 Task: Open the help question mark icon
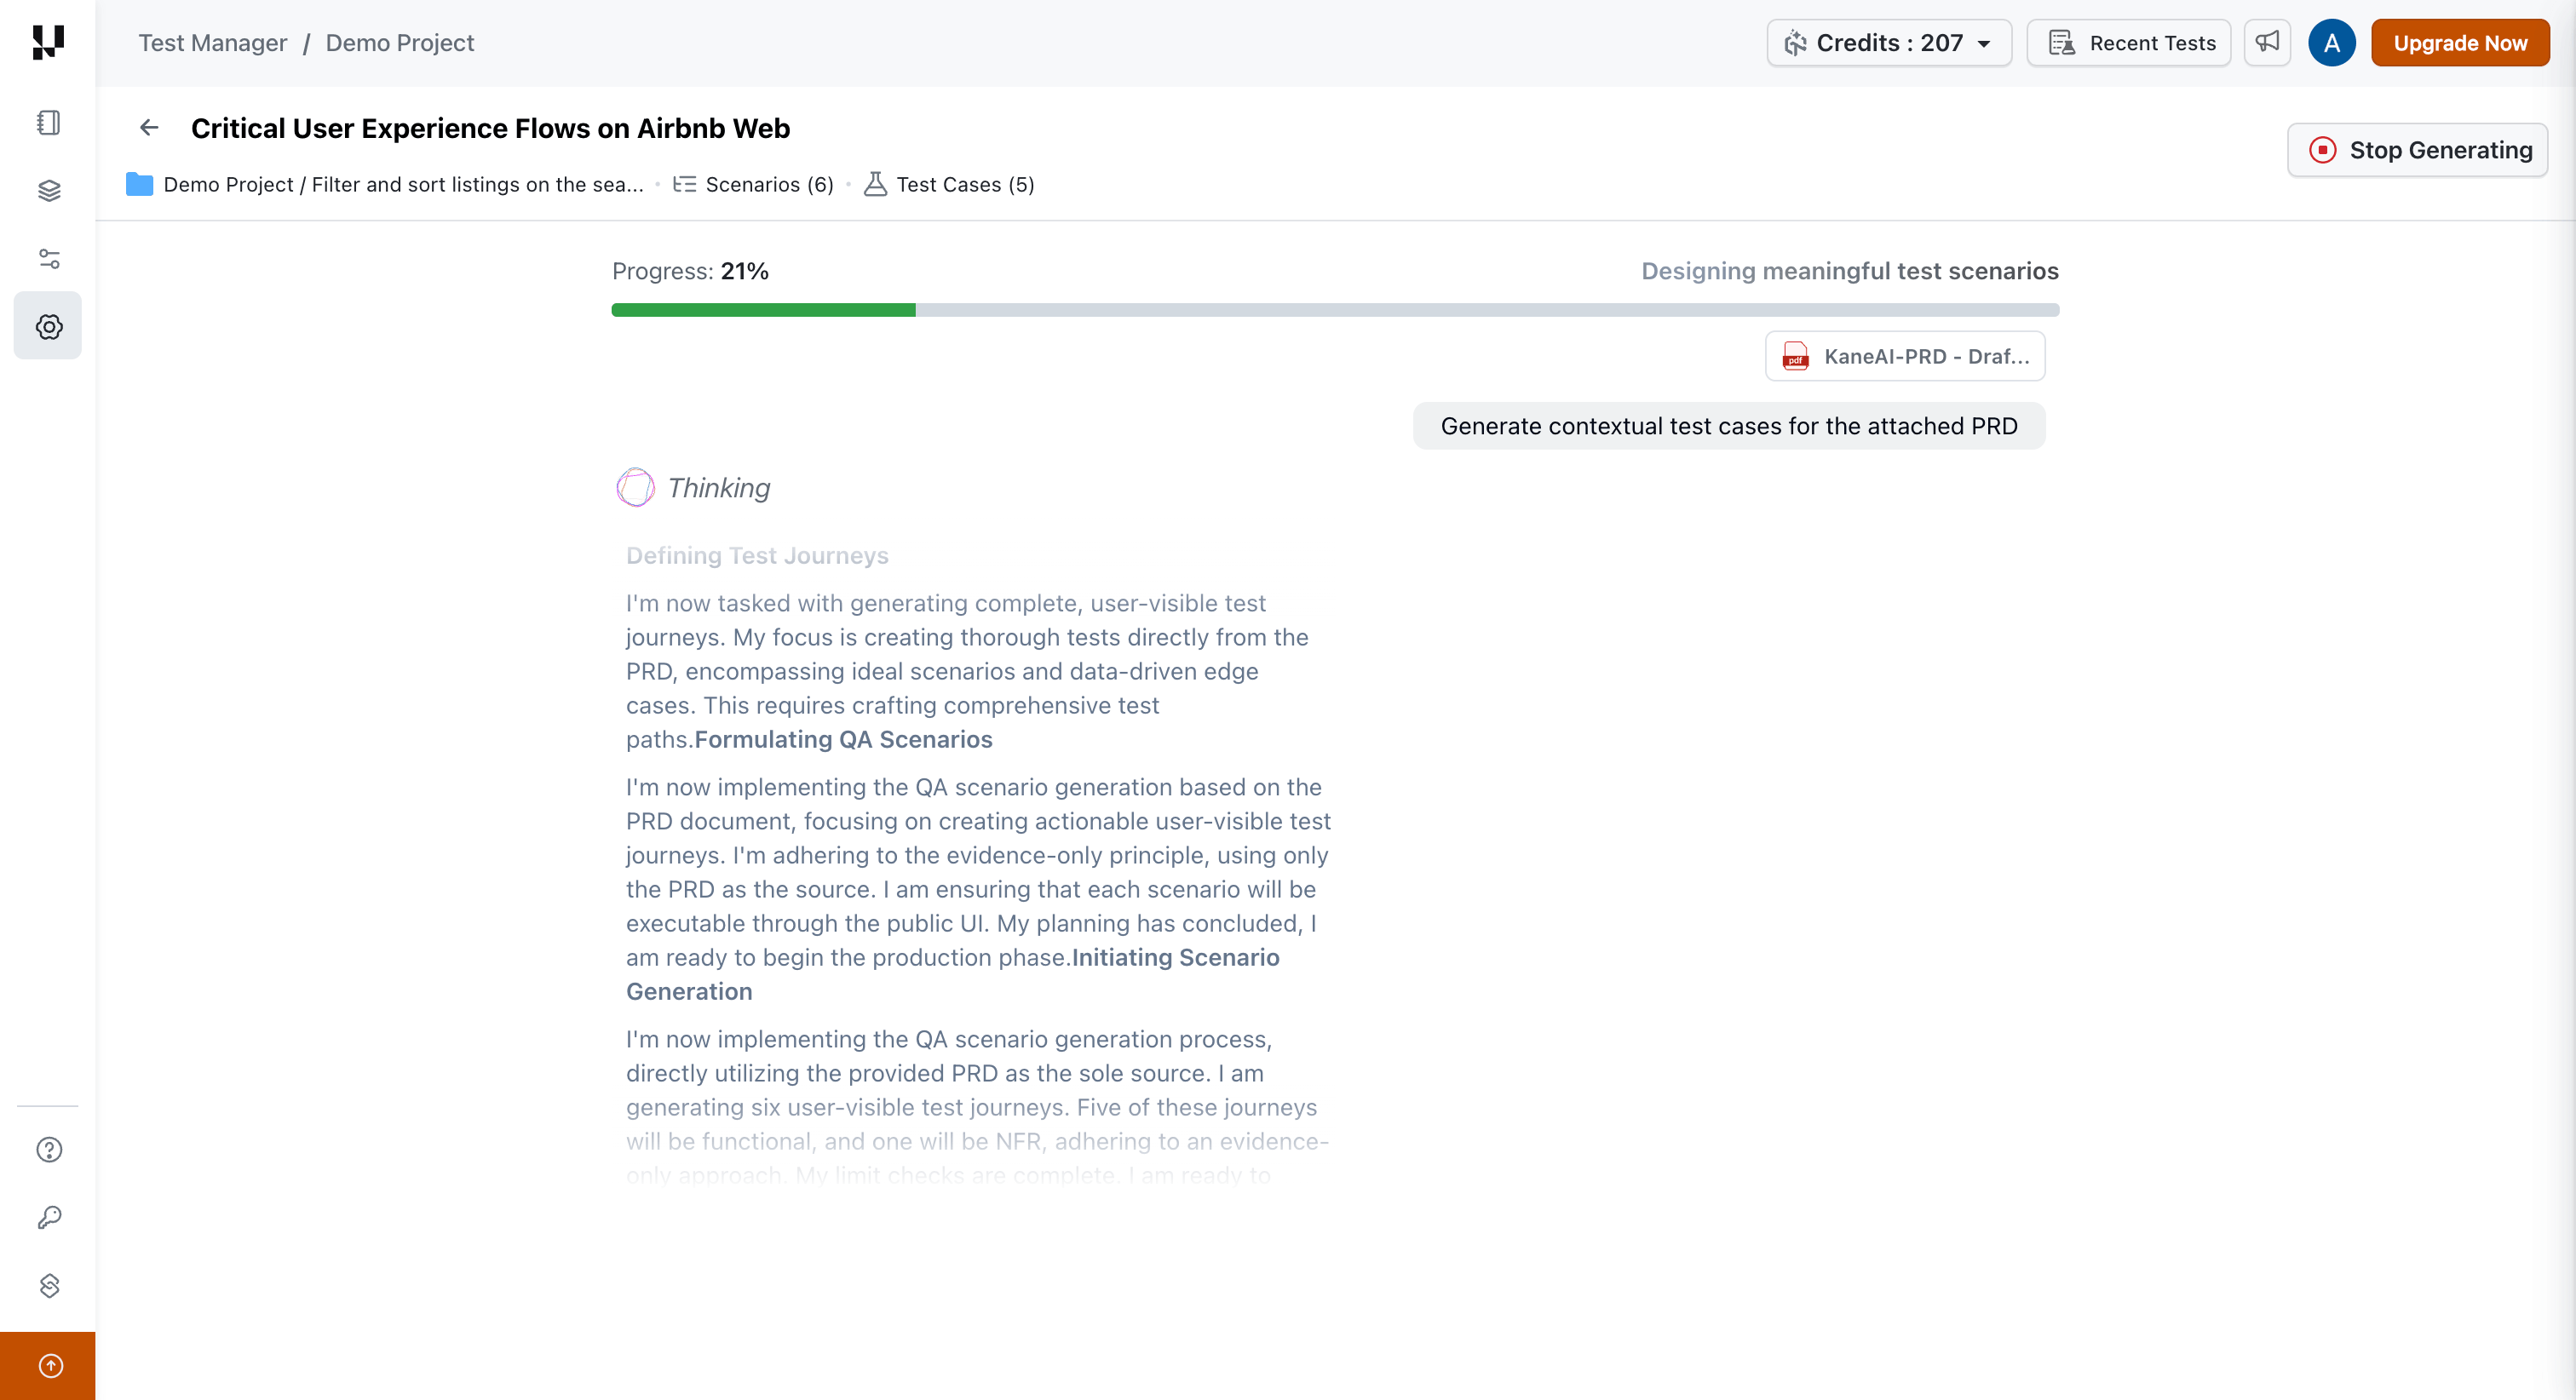tap(48, 1150)
